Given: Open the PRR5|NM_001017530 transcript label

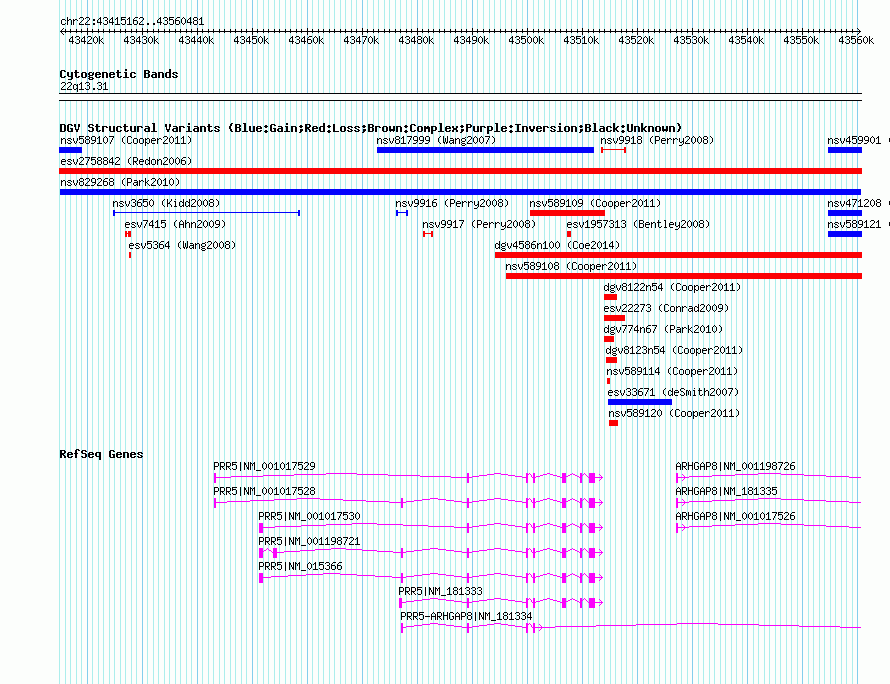Looking at the screenshot, I should pyautogui.click(x=309, y=516).
